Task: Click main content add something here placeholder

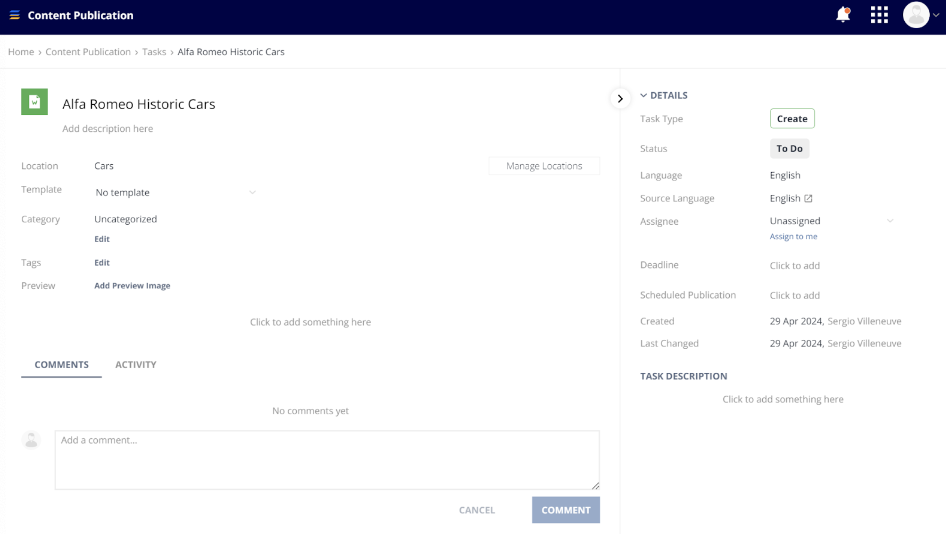Action: click(x=310, y=322)
